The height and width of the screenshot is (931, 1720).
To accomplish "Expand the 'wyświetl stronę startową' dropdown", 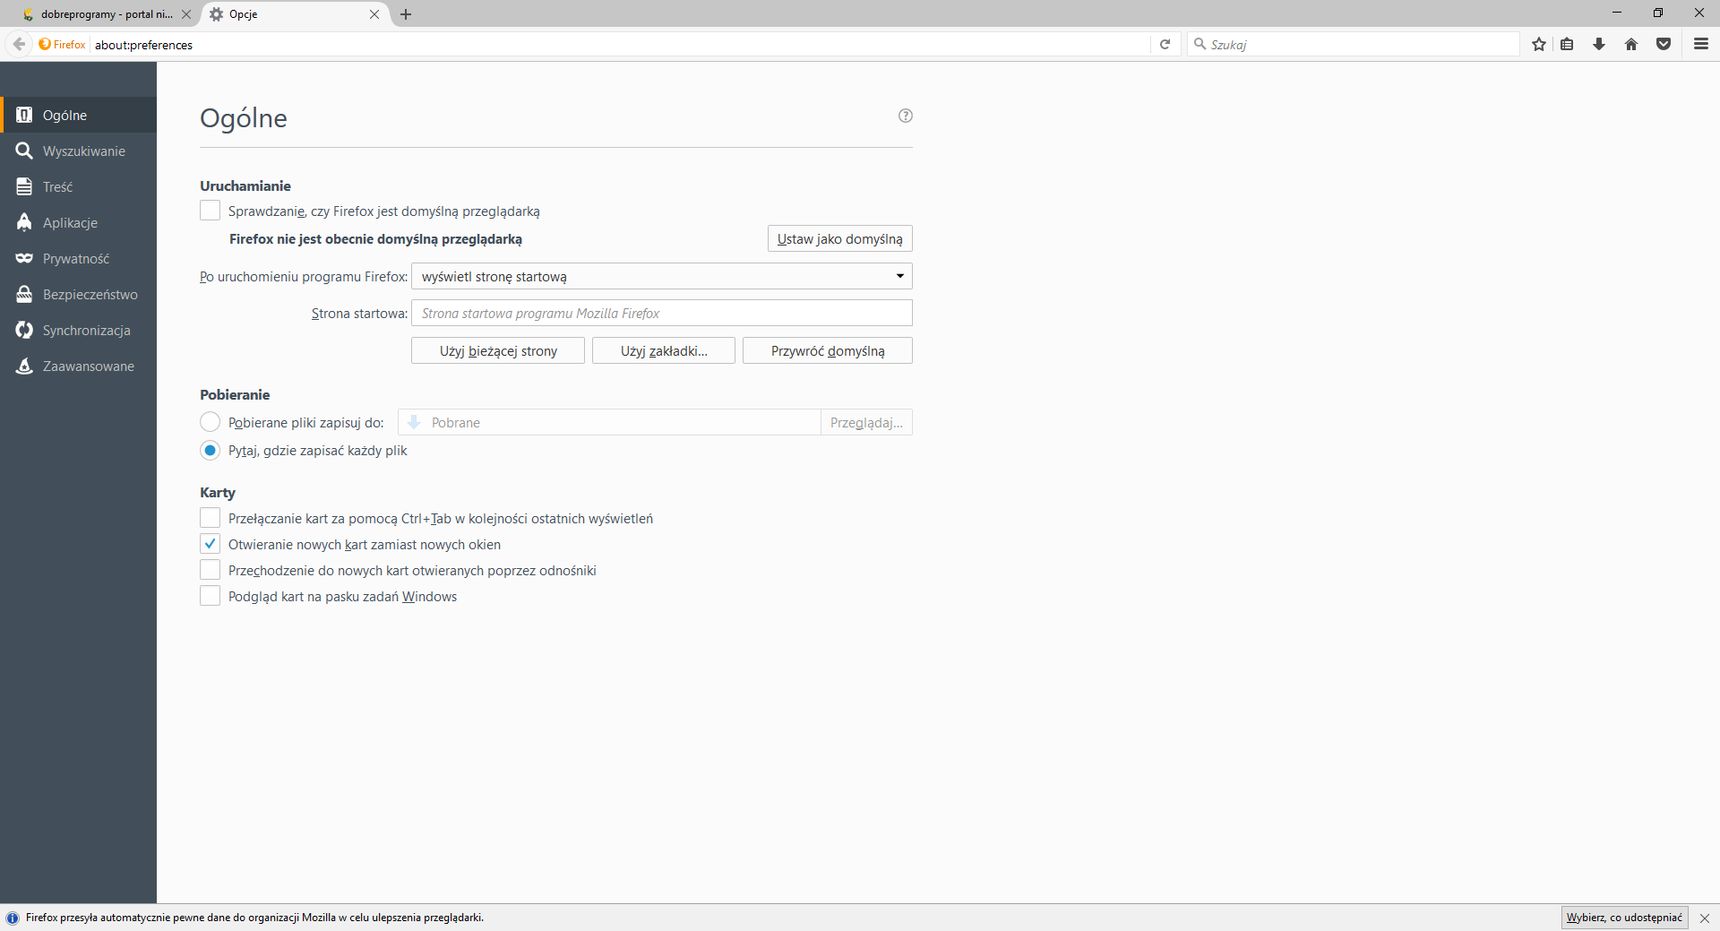I will click(662, 276).
